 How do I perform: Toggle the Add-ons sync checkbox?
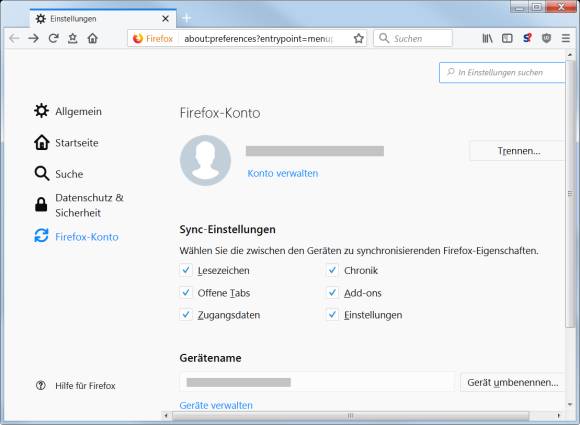coord(332,293)
